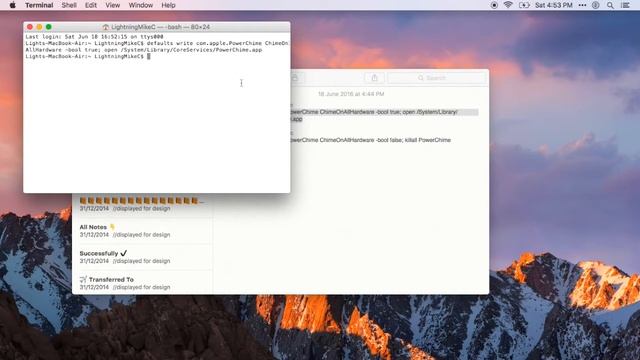Image resolution: width=640 pixels, height=360 pixels.
Task: Zoom the Terminal window with green button
Action: tap(49, 27)
